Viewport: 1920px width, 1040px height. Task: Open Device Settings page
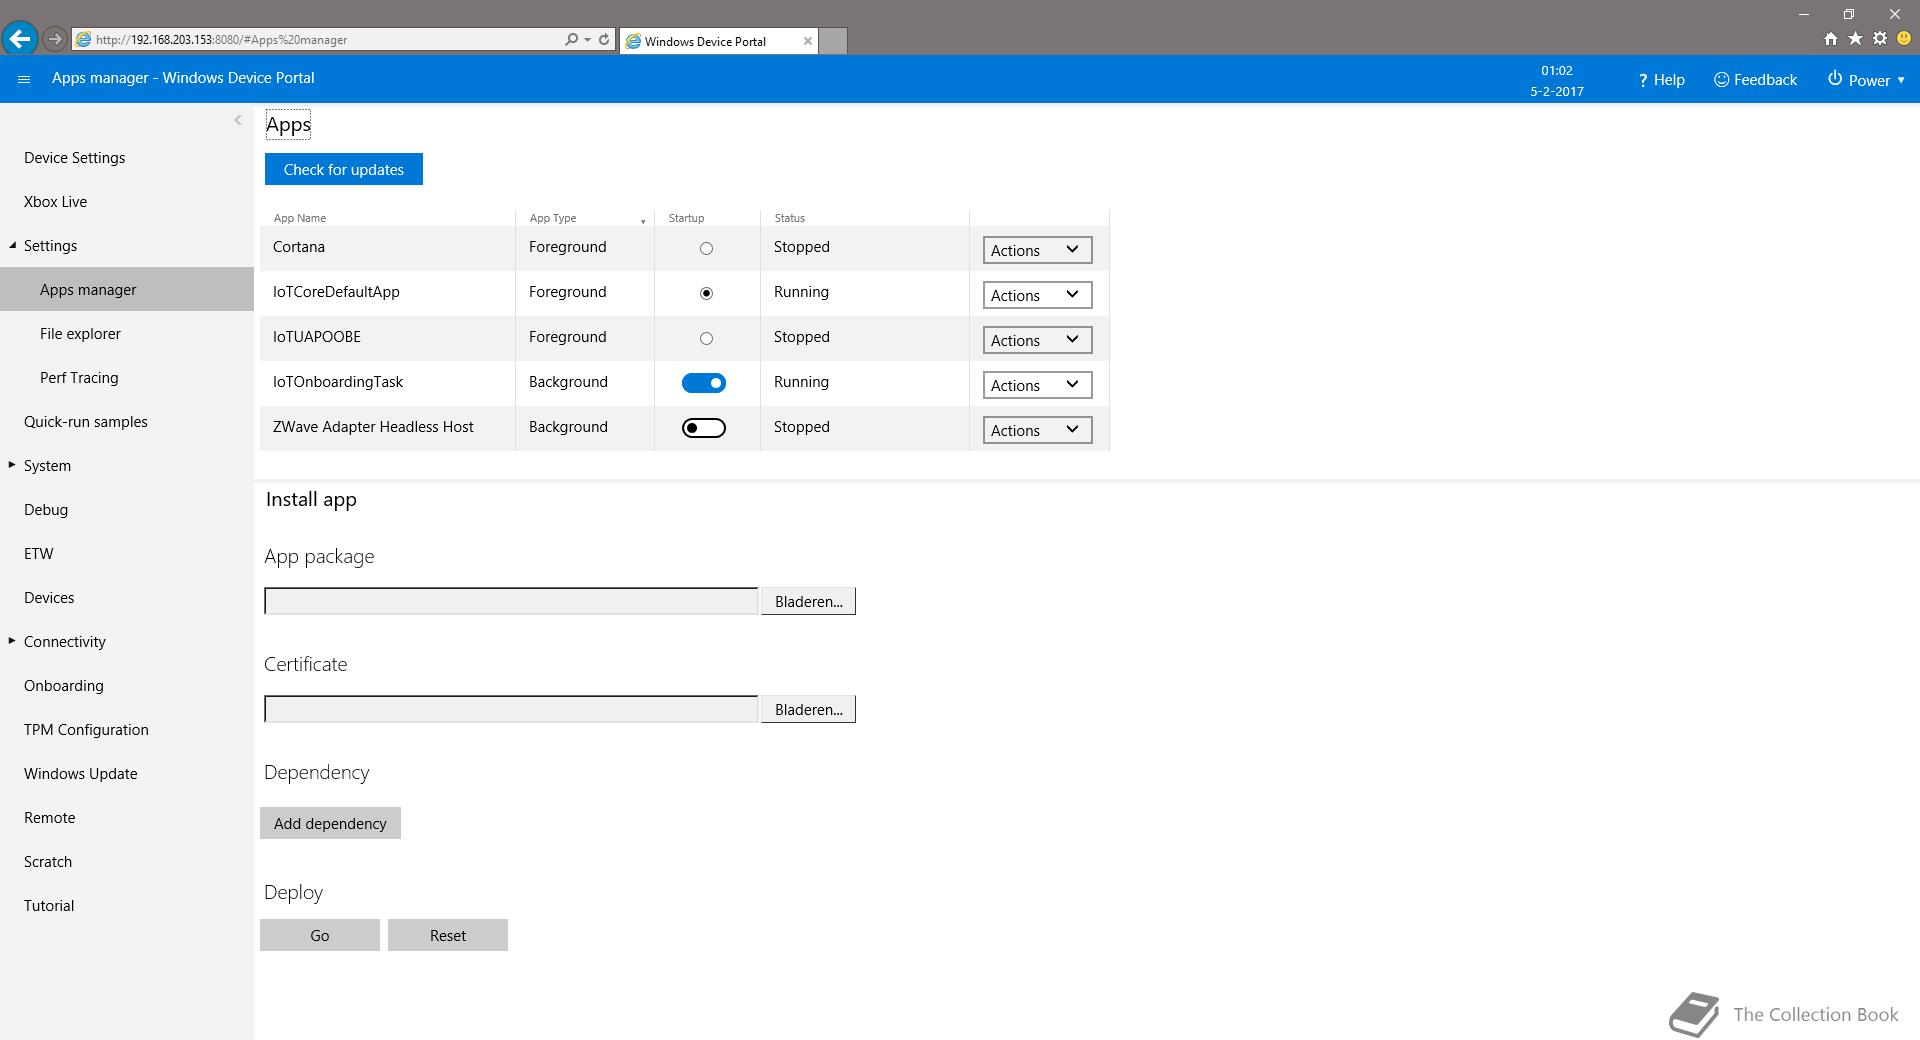tap(75, 158)
